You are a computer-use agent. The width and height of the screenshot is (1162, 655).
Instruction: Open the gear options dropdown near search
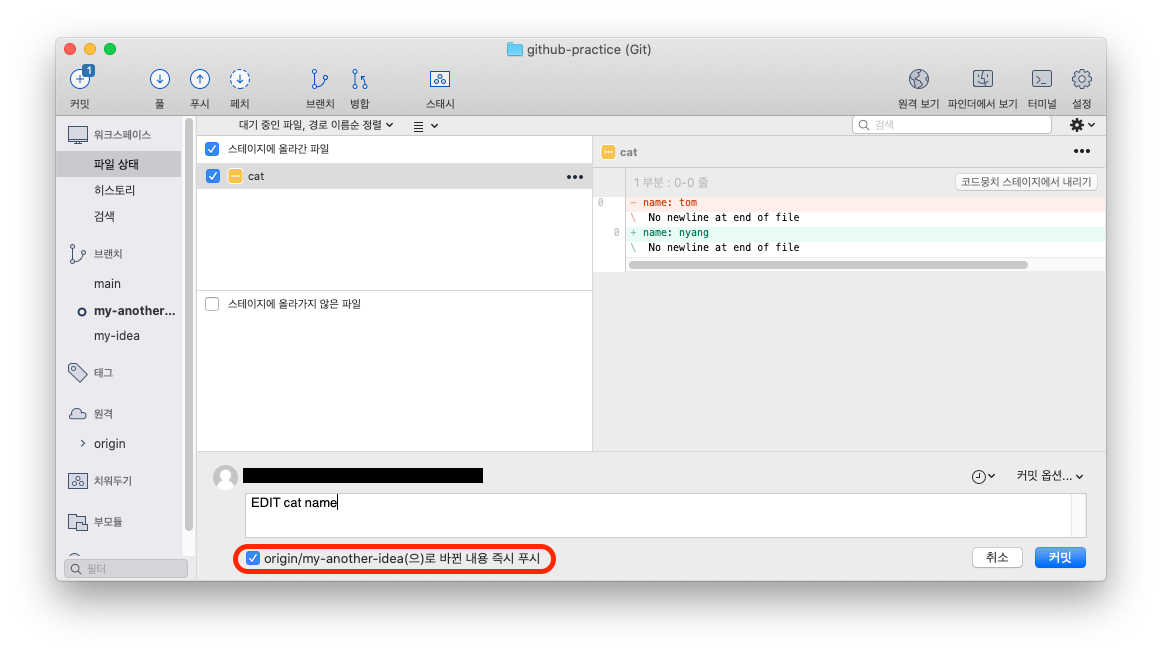pyautogui.click(x=1082, y=125)
